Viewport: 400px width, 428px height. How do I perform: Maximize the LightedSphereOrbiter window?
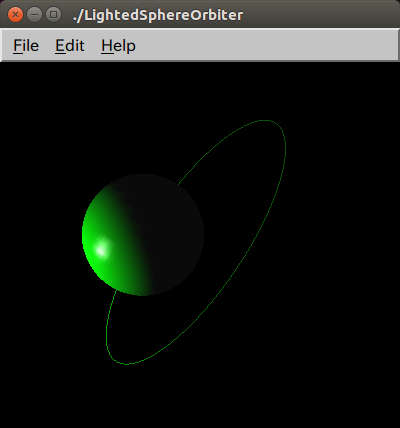point(53,15)
